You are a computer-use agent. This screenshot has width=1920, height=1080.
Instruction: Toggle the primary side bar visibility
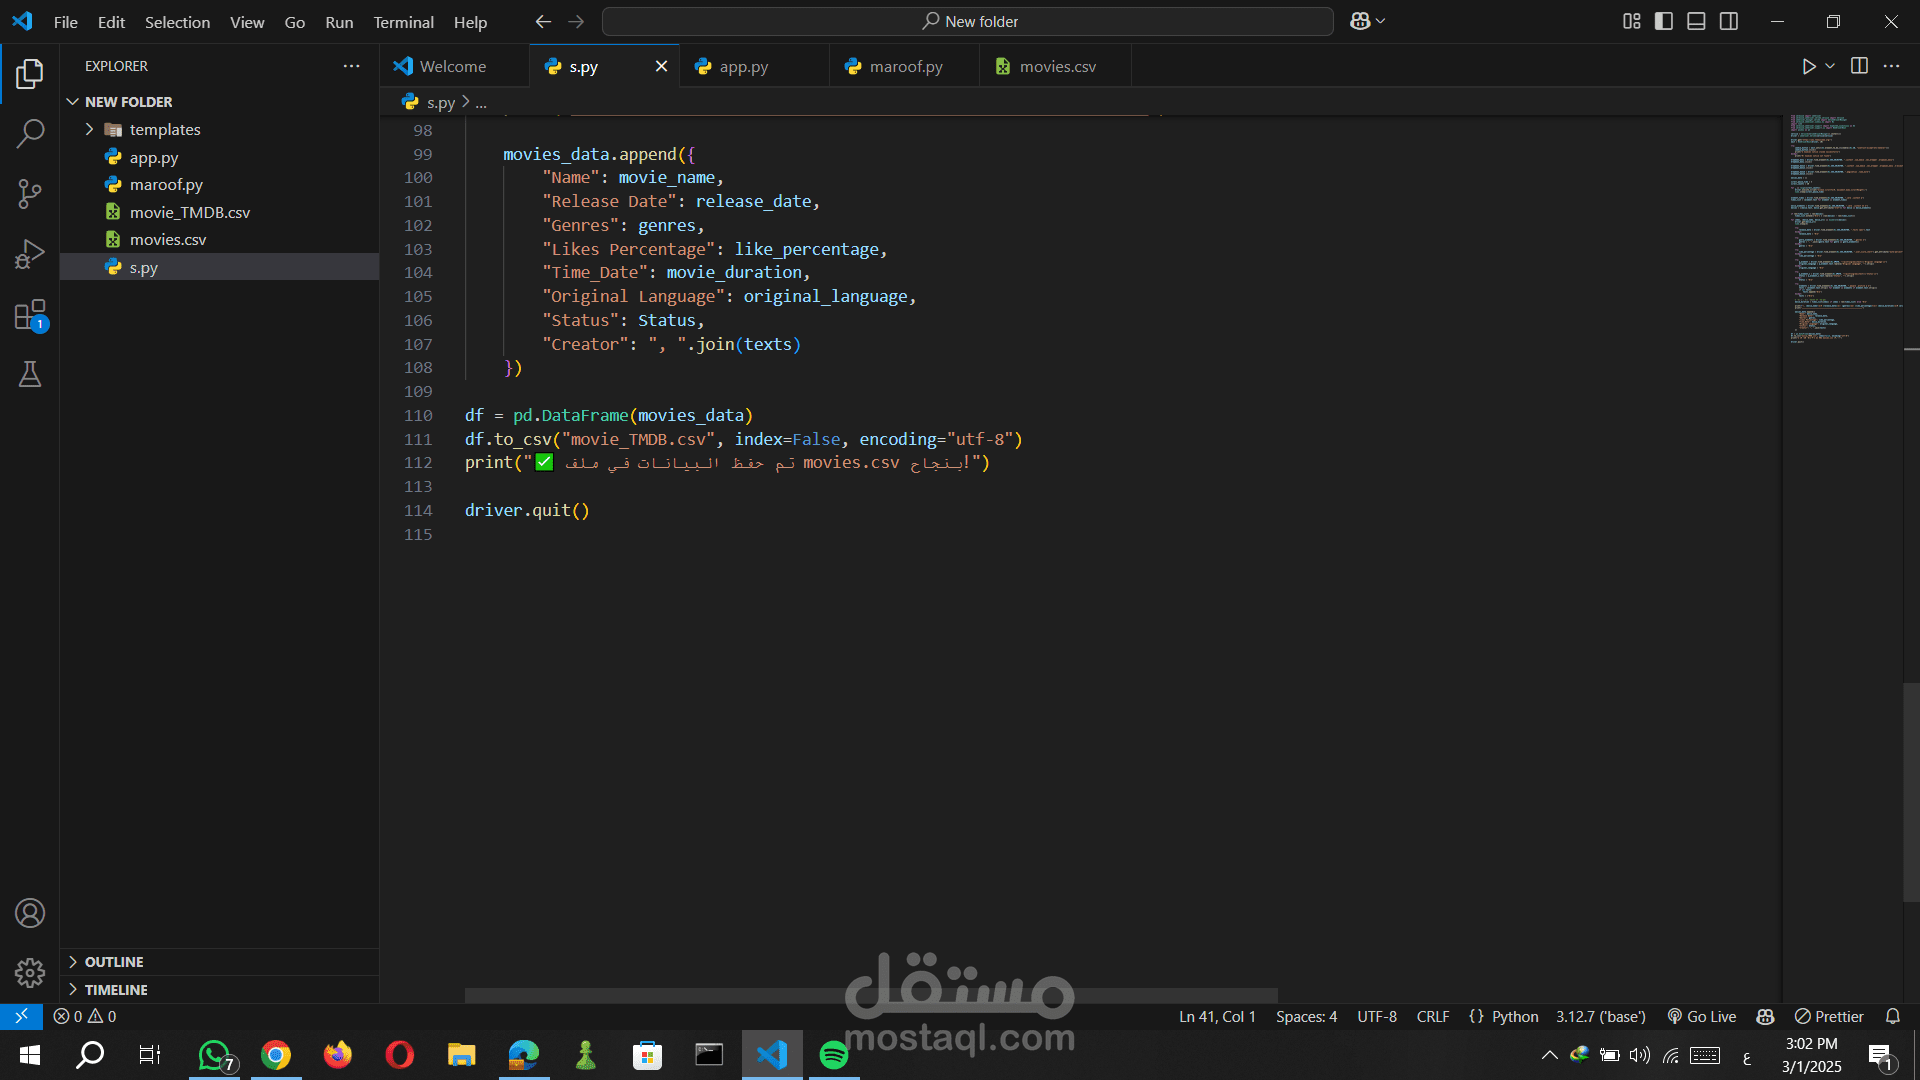click(1664, 21)
